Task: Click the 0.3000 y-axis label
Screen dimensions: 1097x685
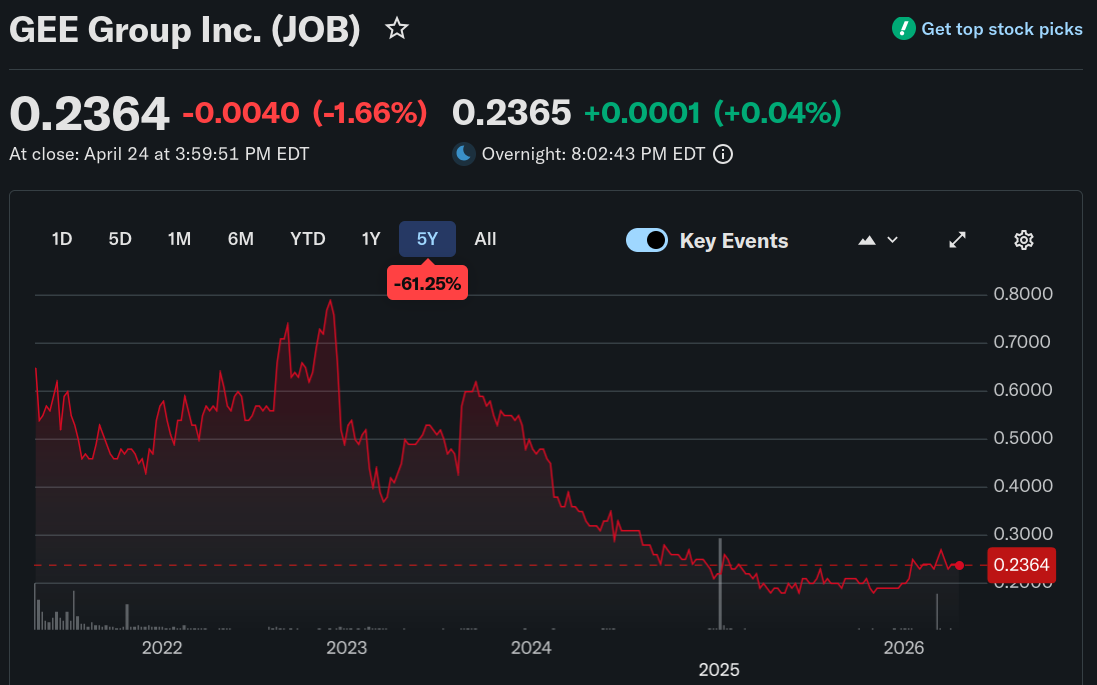Action: click(1023, 534)
